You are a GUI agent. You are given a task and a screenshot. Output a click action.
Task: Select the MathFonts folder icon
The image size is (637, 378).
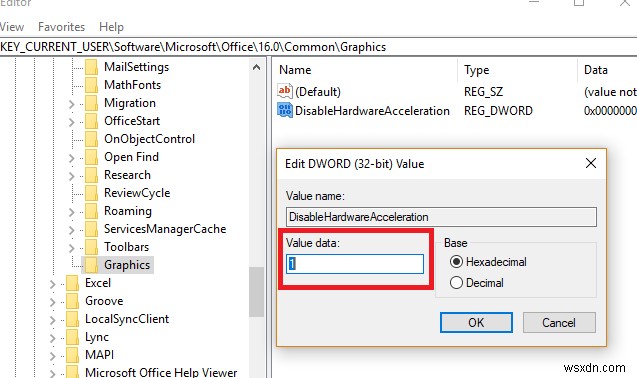point(91,85)
